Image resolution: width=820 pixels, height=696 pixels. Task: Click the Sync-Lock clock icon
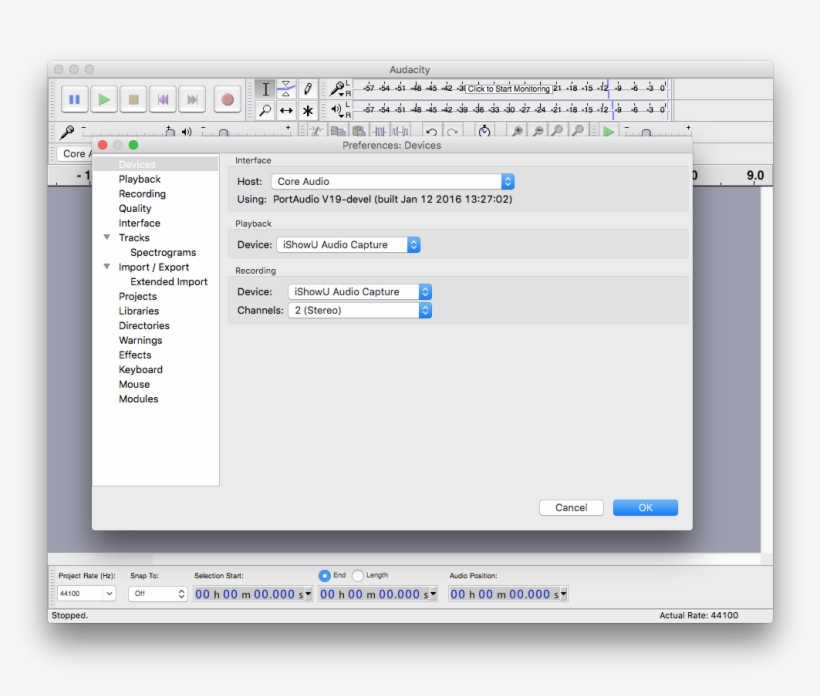click(x=484, y=131)
